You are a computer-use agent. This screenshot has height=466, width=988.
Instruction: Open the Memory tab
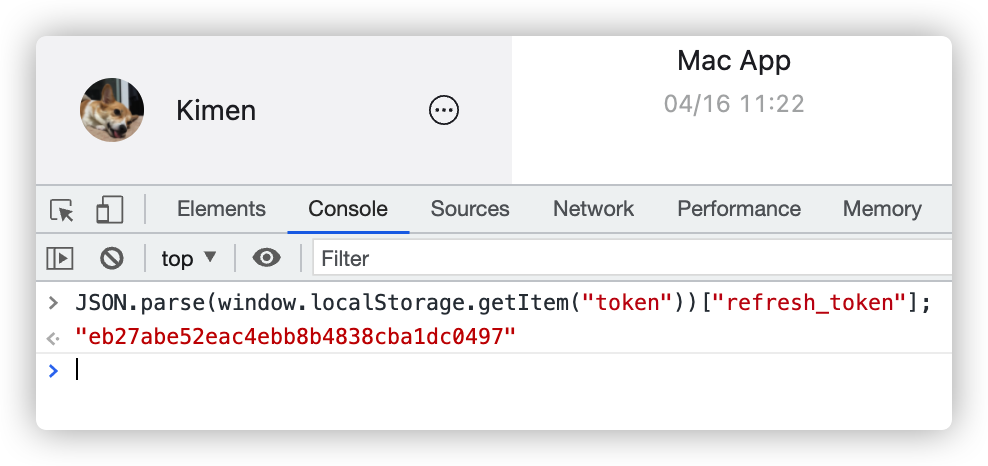point(882,209)
